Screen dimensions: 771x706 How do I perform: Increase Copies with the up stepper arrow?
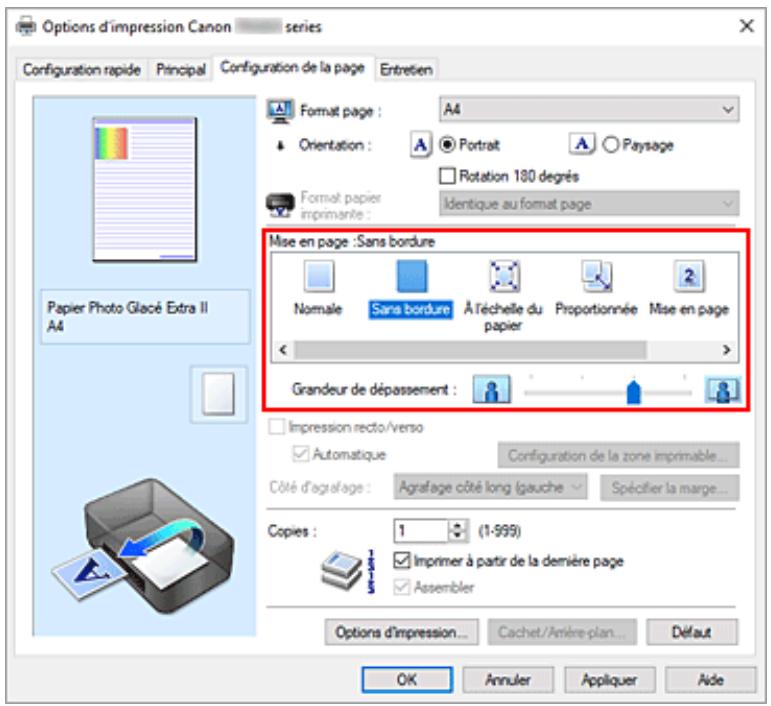coord(457,526)
